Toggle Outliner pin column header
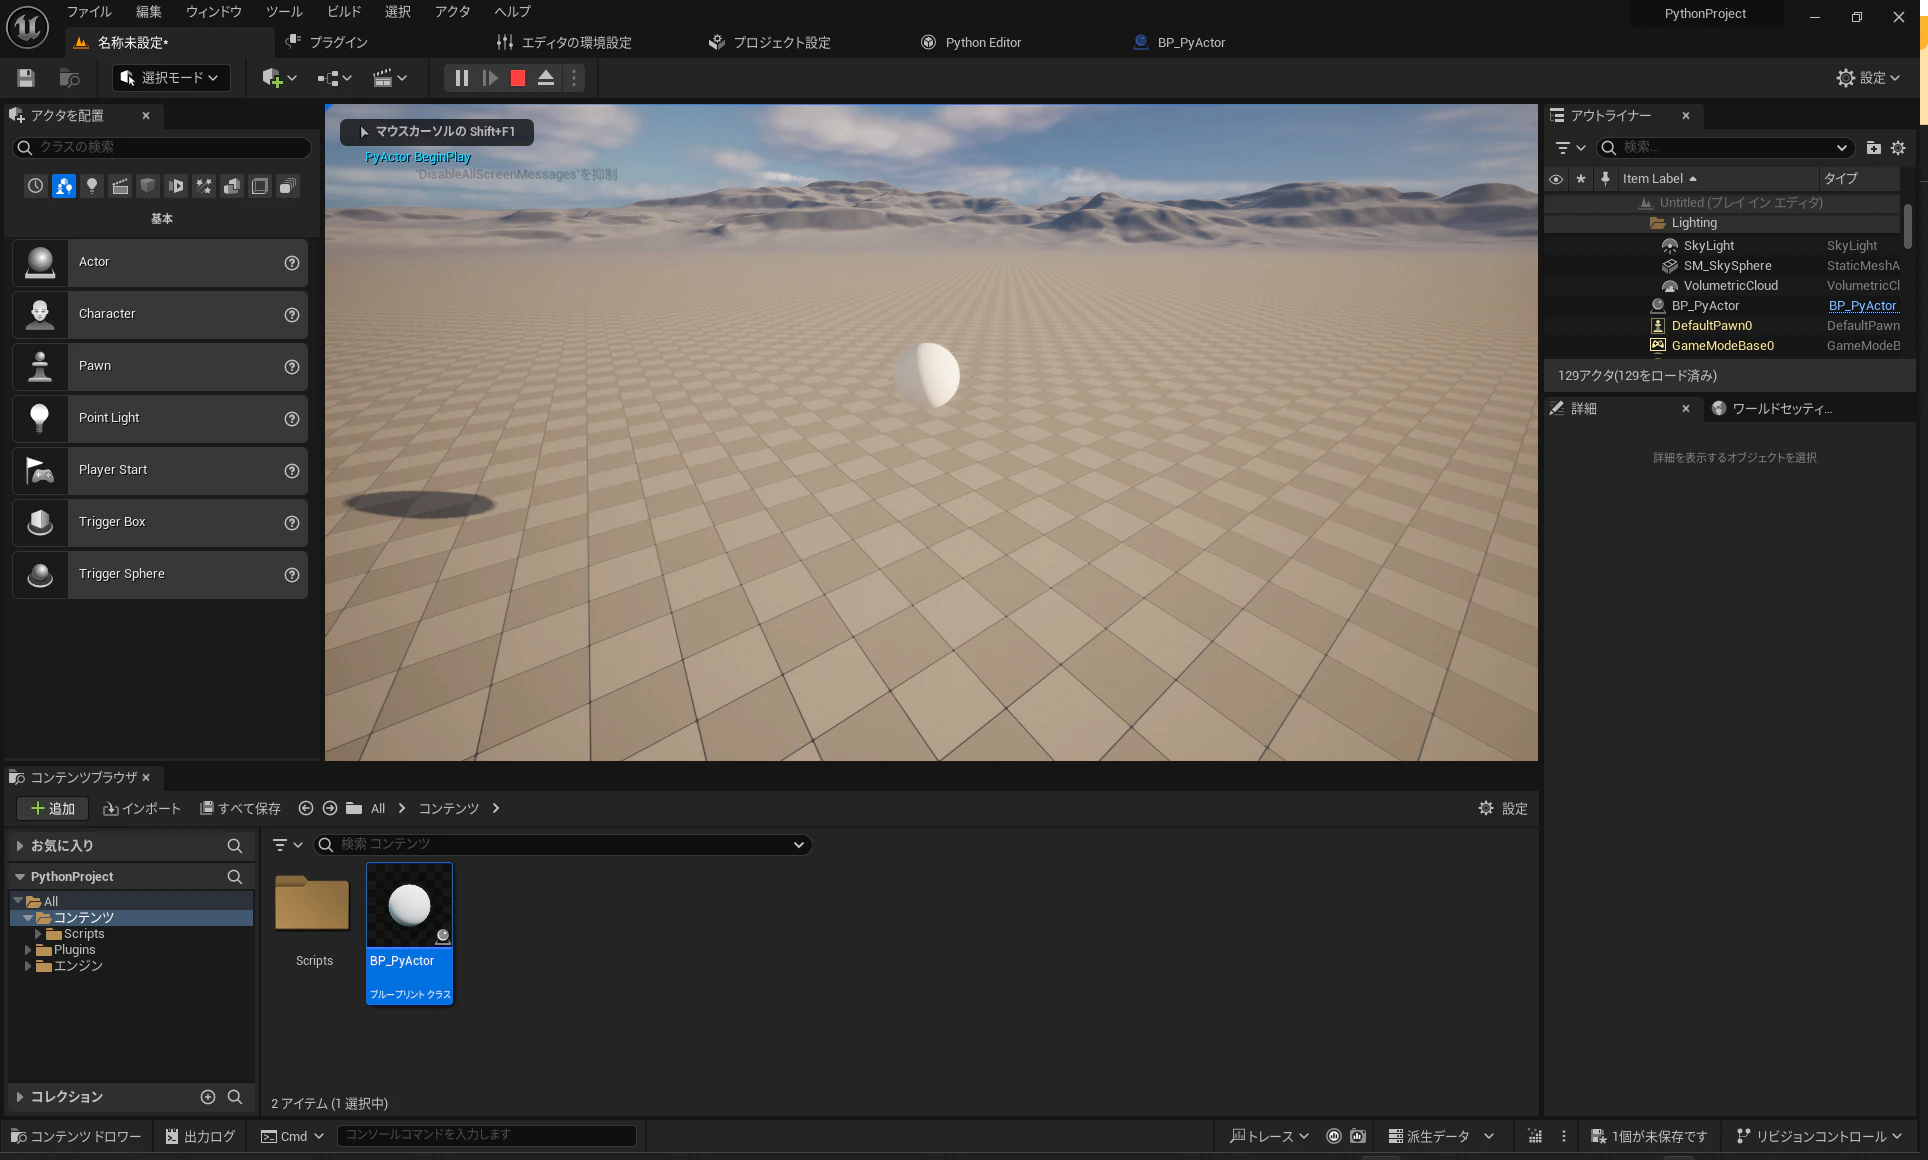The height and width of the screenshot is (1160, 1928). tap(1605, 179)
